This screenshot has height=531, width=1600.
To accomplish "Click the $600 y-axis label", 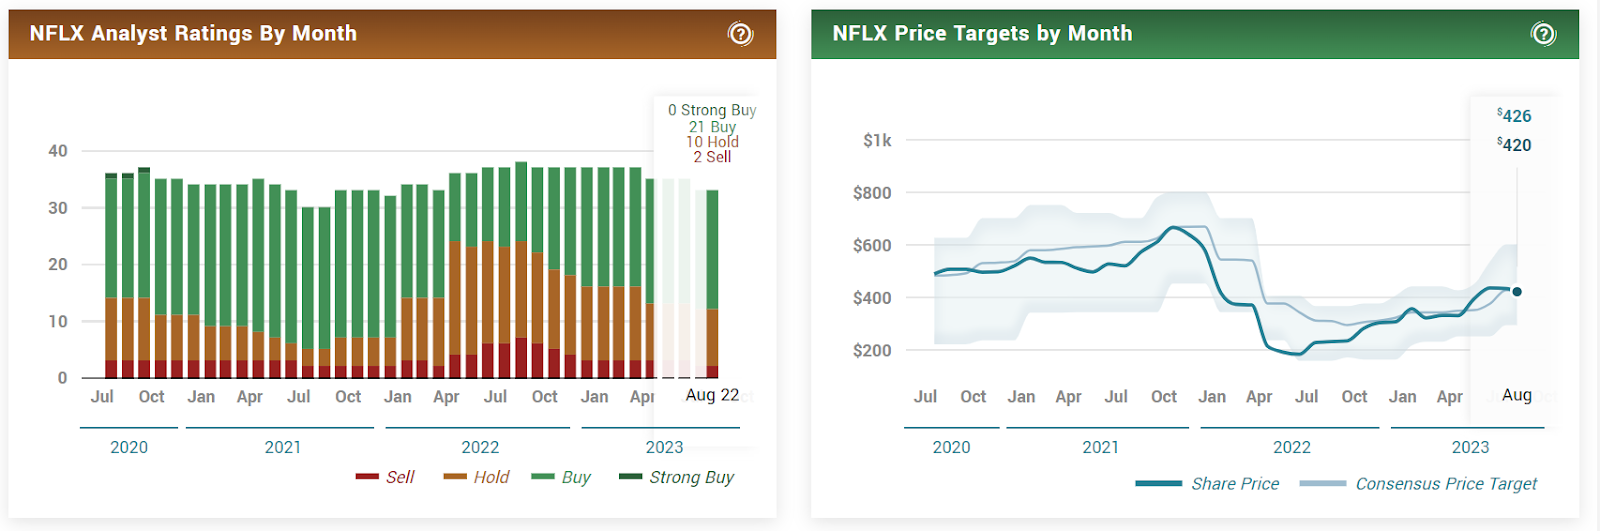I will tap(872, 245).
